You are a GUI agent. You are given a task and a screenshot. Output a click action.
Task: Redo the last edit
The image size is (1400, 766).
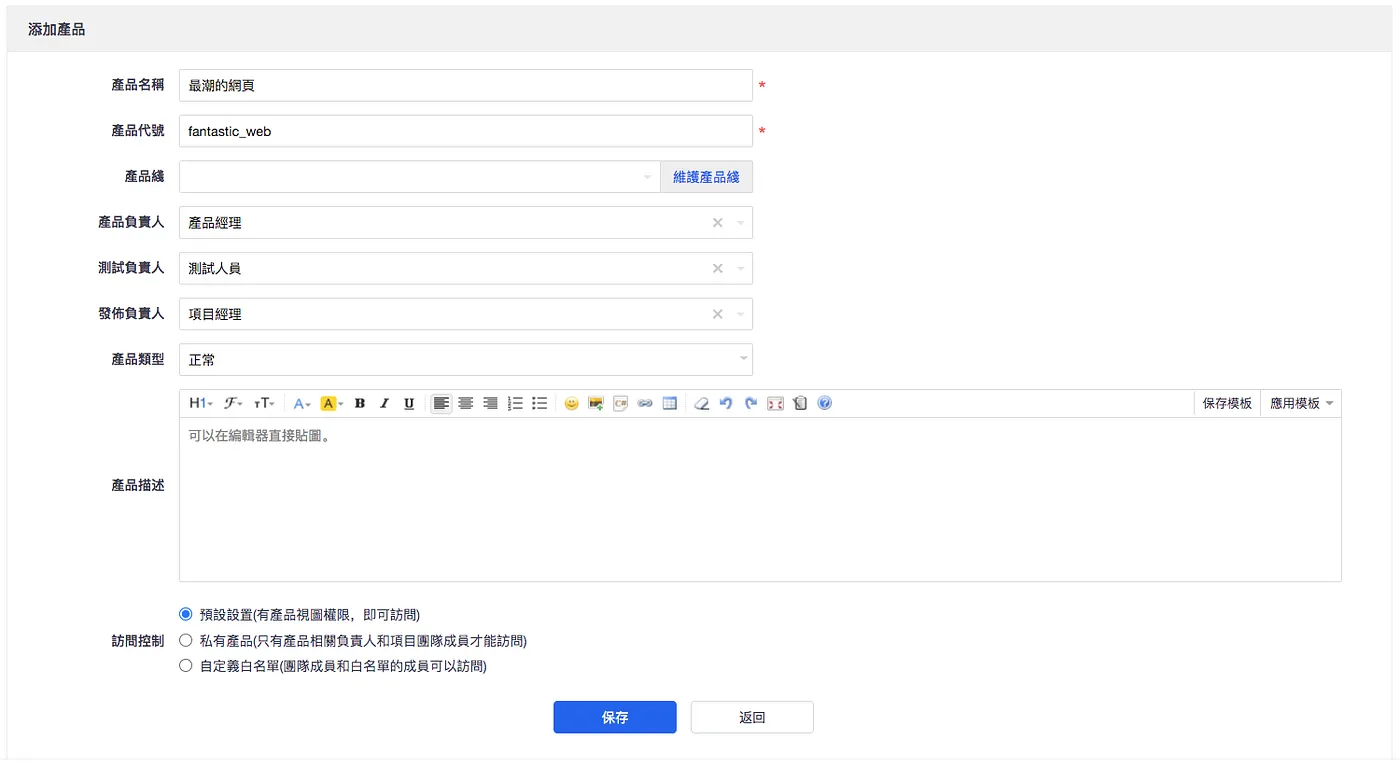click(751, 404)
